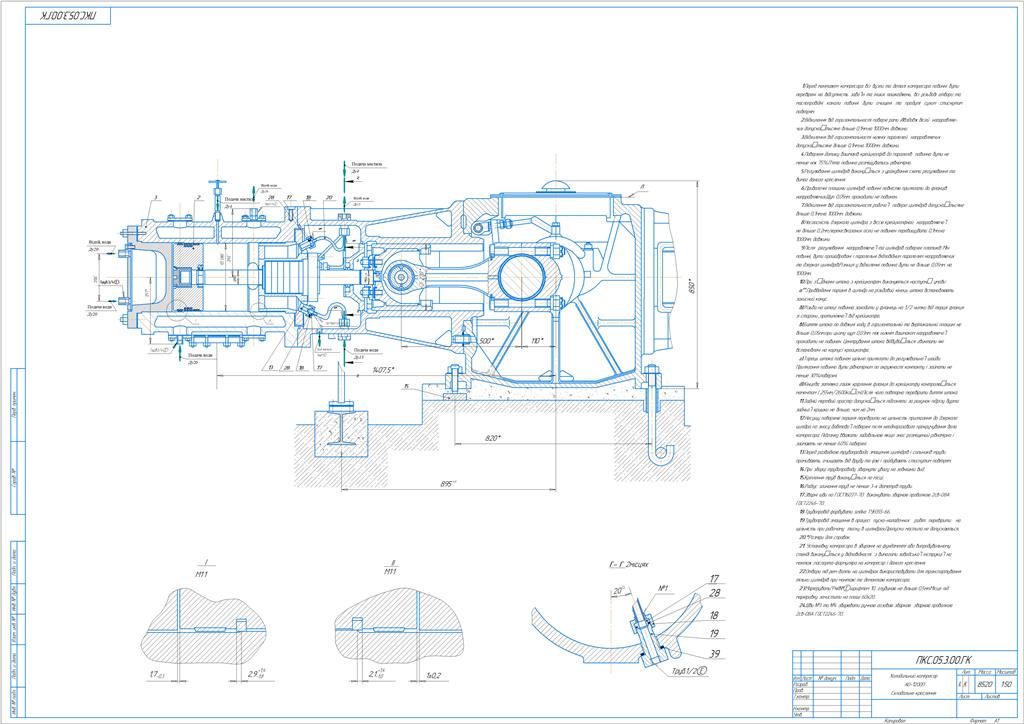Click the 2,9 dimension in detail I
Image resolution: width=1024 pixels, height=724 pixels.
pyautogui.click(x=257, y=672)
